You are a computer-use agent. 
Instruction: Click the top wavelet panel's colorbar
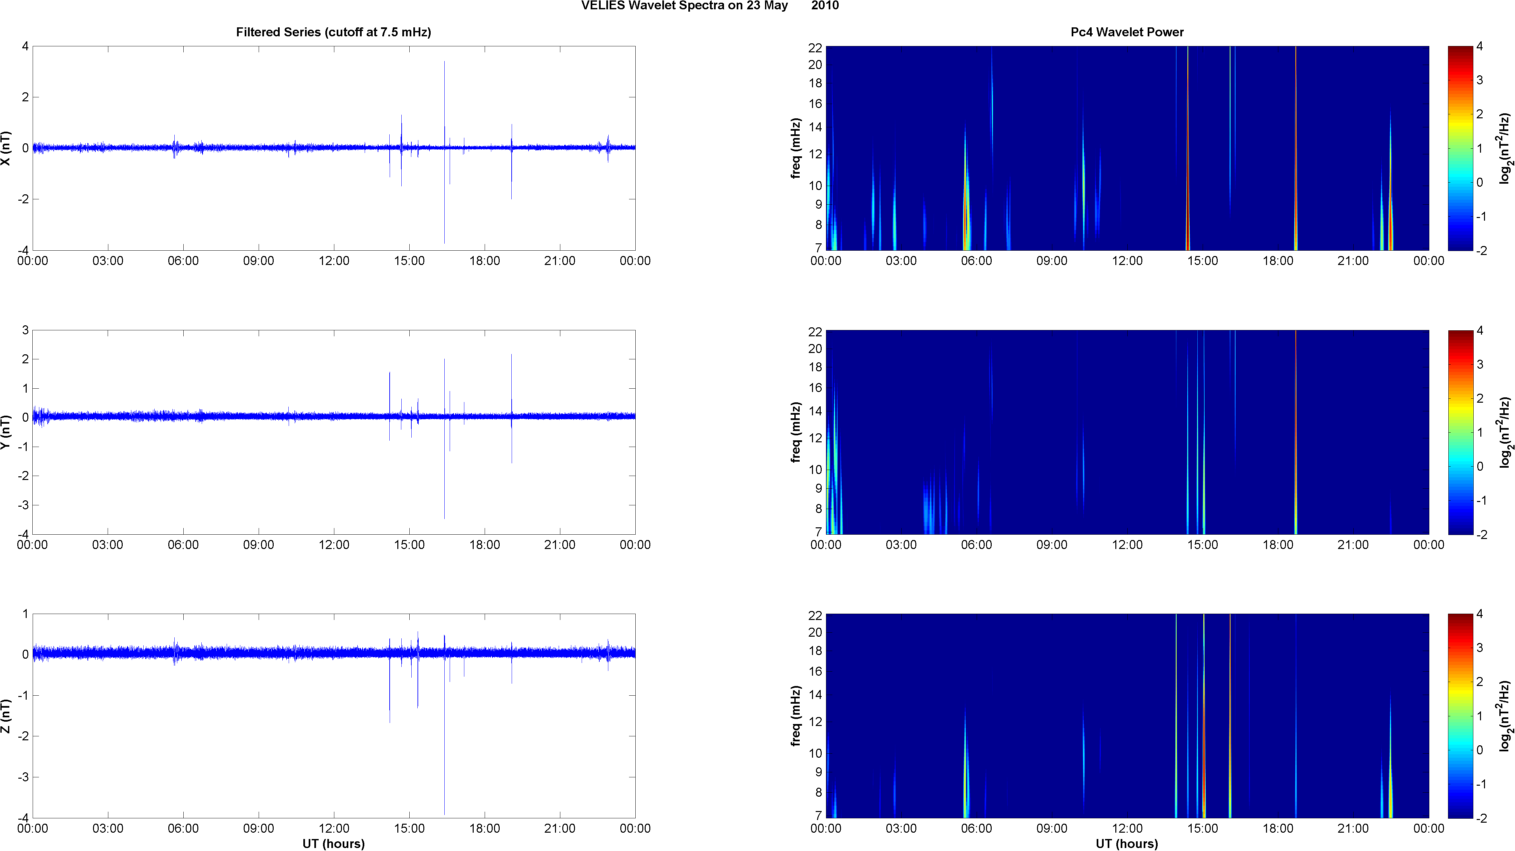pos(1460,148)
